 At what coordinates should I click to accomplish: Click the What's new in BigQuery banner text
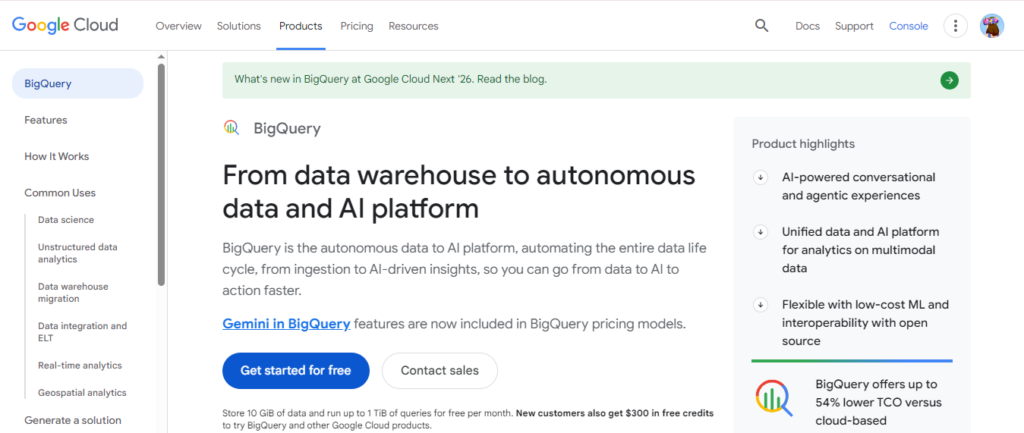click(391, 80)
